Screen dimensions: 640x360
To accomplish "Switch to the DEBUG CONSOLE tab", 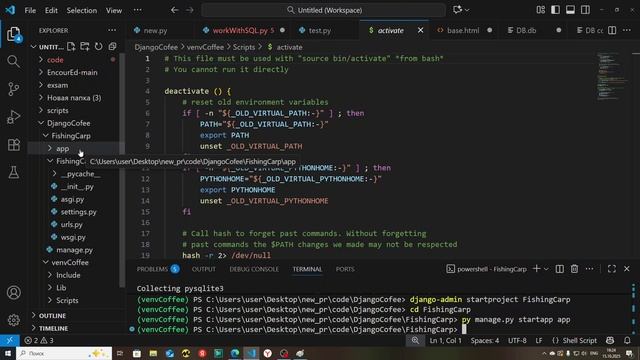I will [x=254, y=269].
